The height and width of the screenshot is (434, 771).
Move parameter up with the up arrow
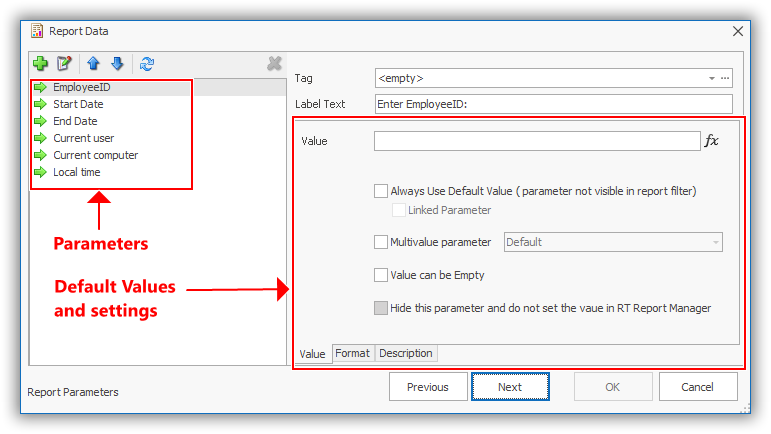coord(93,63)
